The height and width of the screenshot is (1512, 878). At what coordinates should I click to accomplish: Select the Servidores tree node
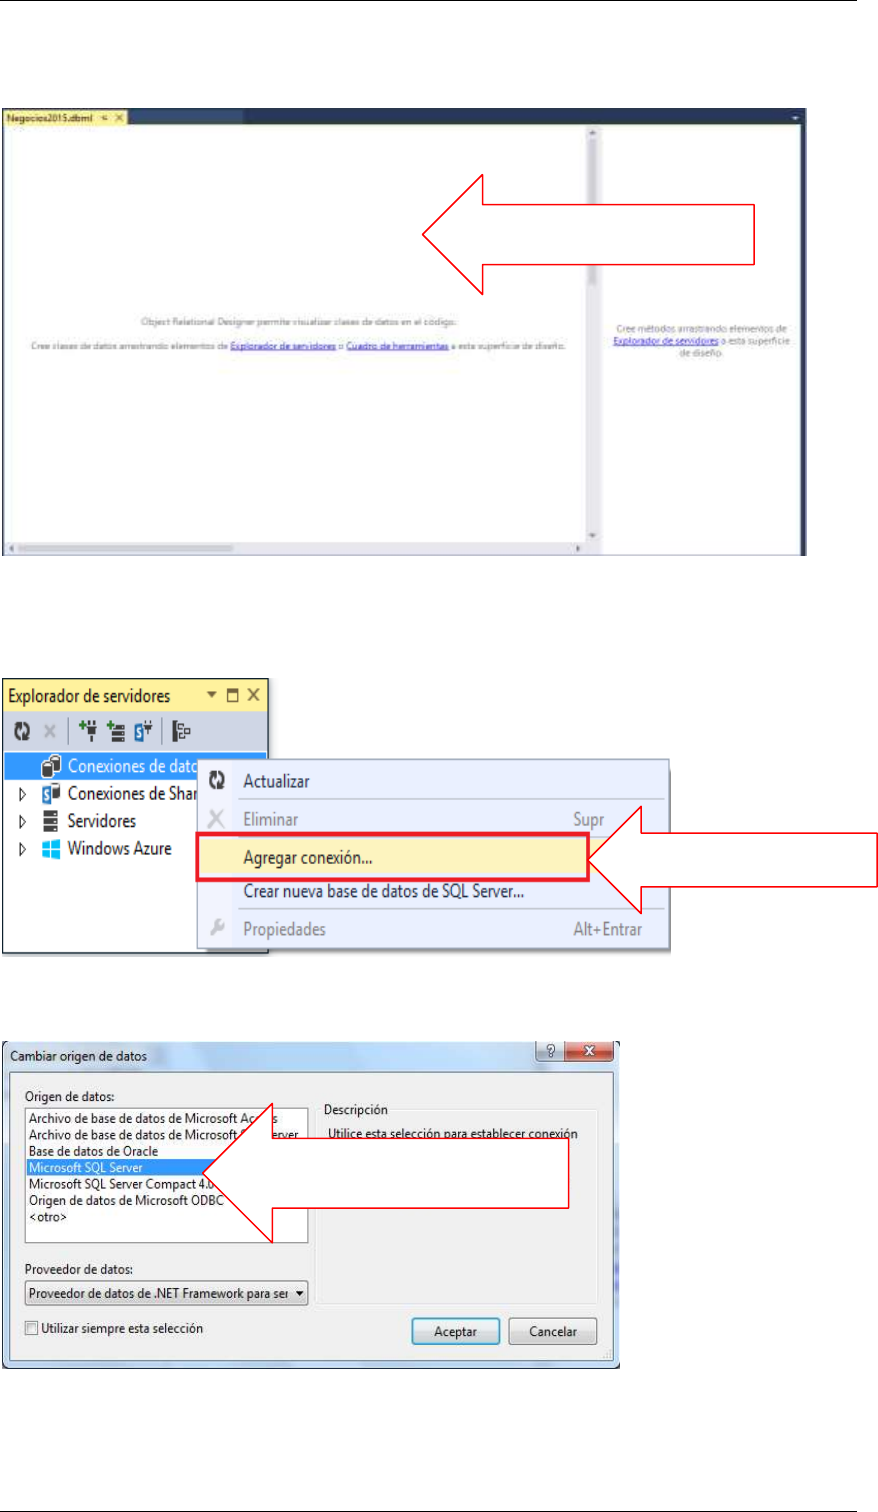point(101,821)
